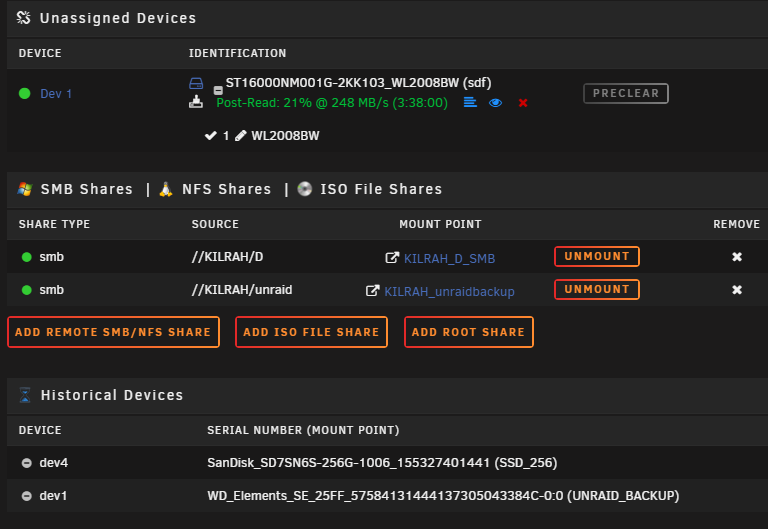This screenshot has width=768, height=529.
Task: Unmount the //KILRAH/D share
Action: click(597, 257)
